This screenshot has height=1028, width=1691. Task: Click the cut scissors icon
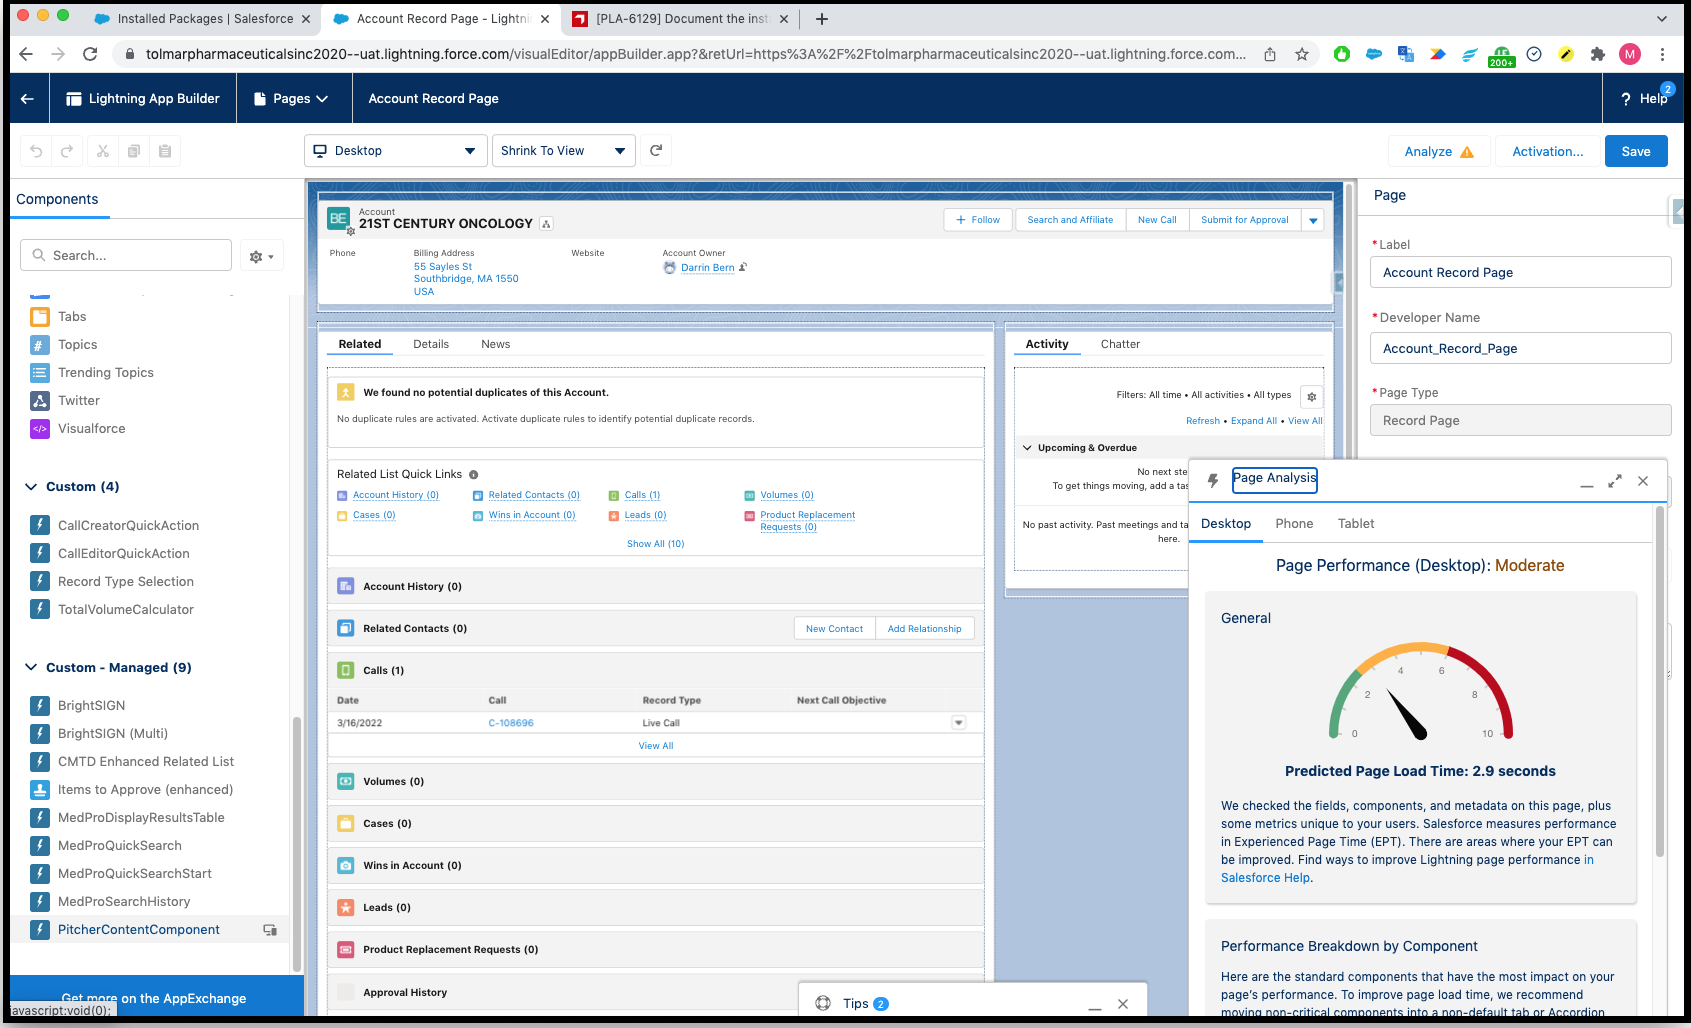coord(102,151)
